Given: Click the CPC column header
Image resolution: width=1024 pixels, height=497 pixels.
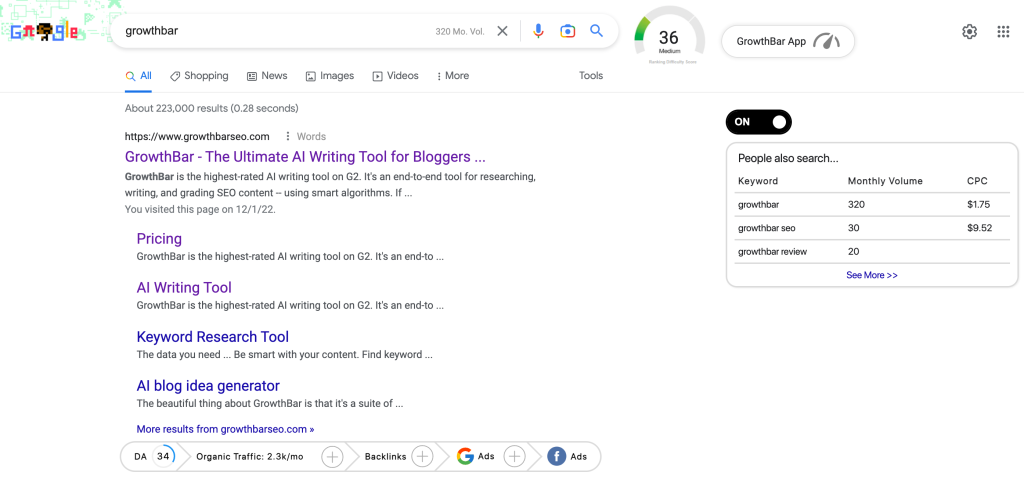Looking at the screenshot, I should (978, 181).
